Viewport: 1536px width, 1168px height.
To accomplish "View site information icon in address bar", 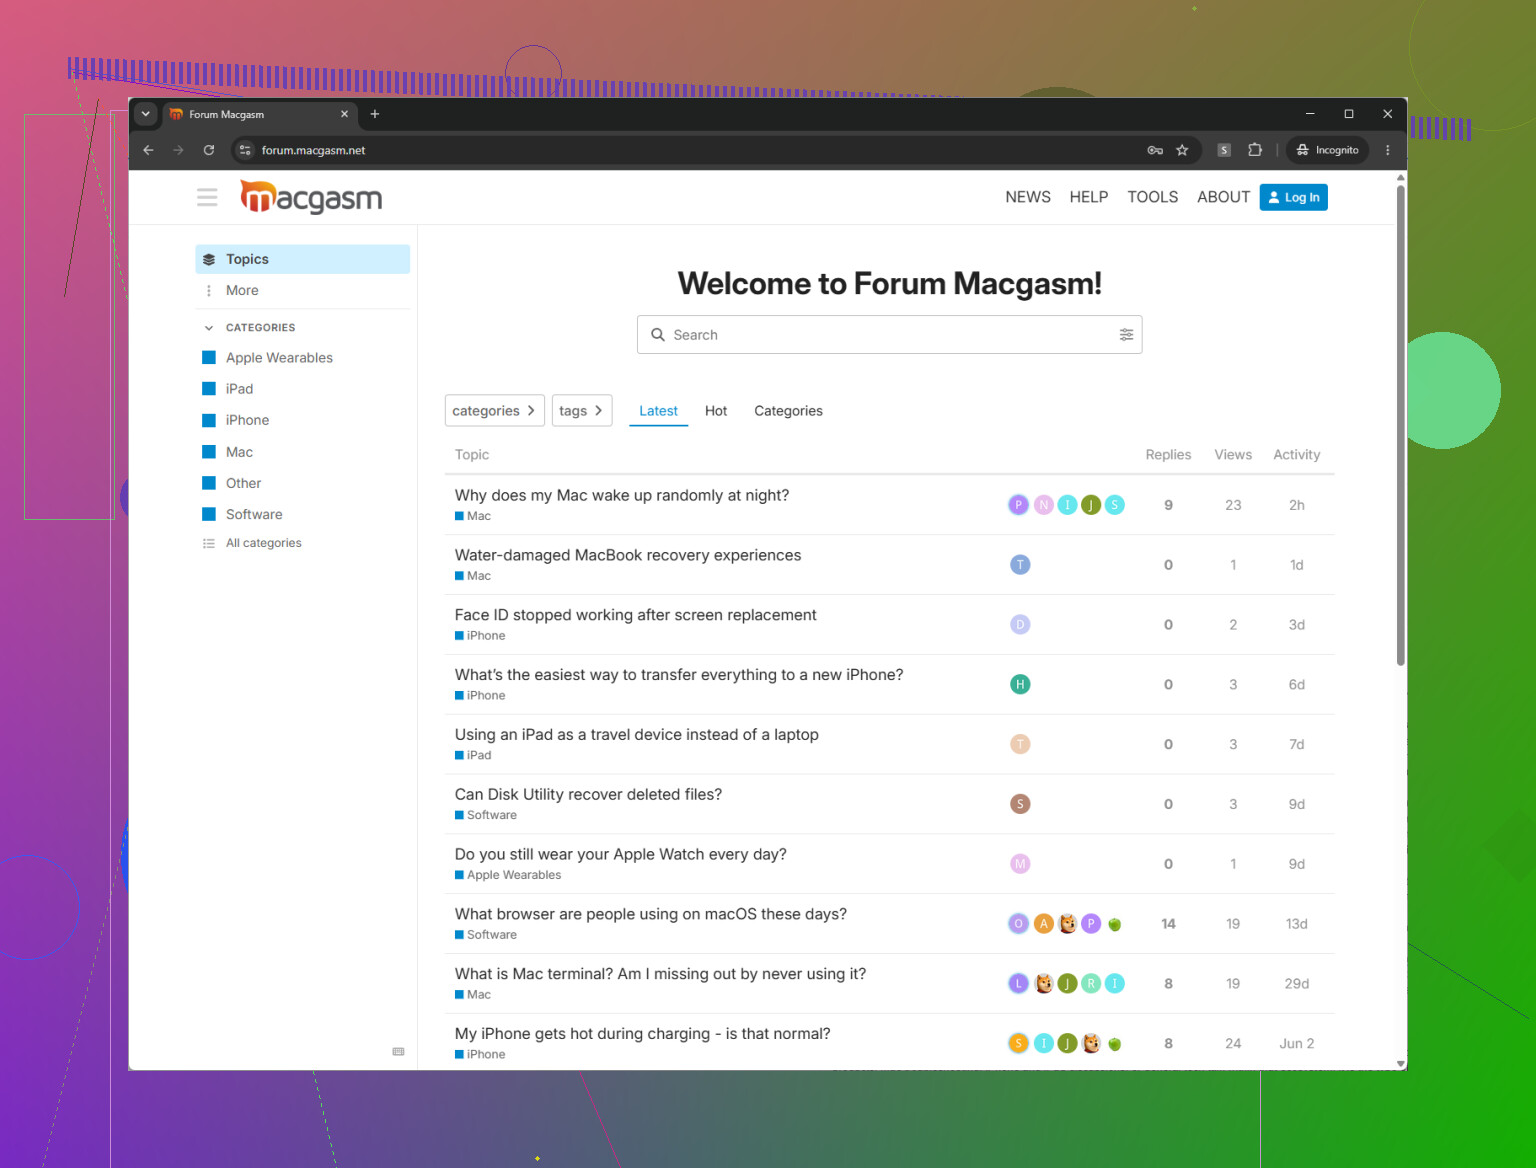I will click(245, 150).
